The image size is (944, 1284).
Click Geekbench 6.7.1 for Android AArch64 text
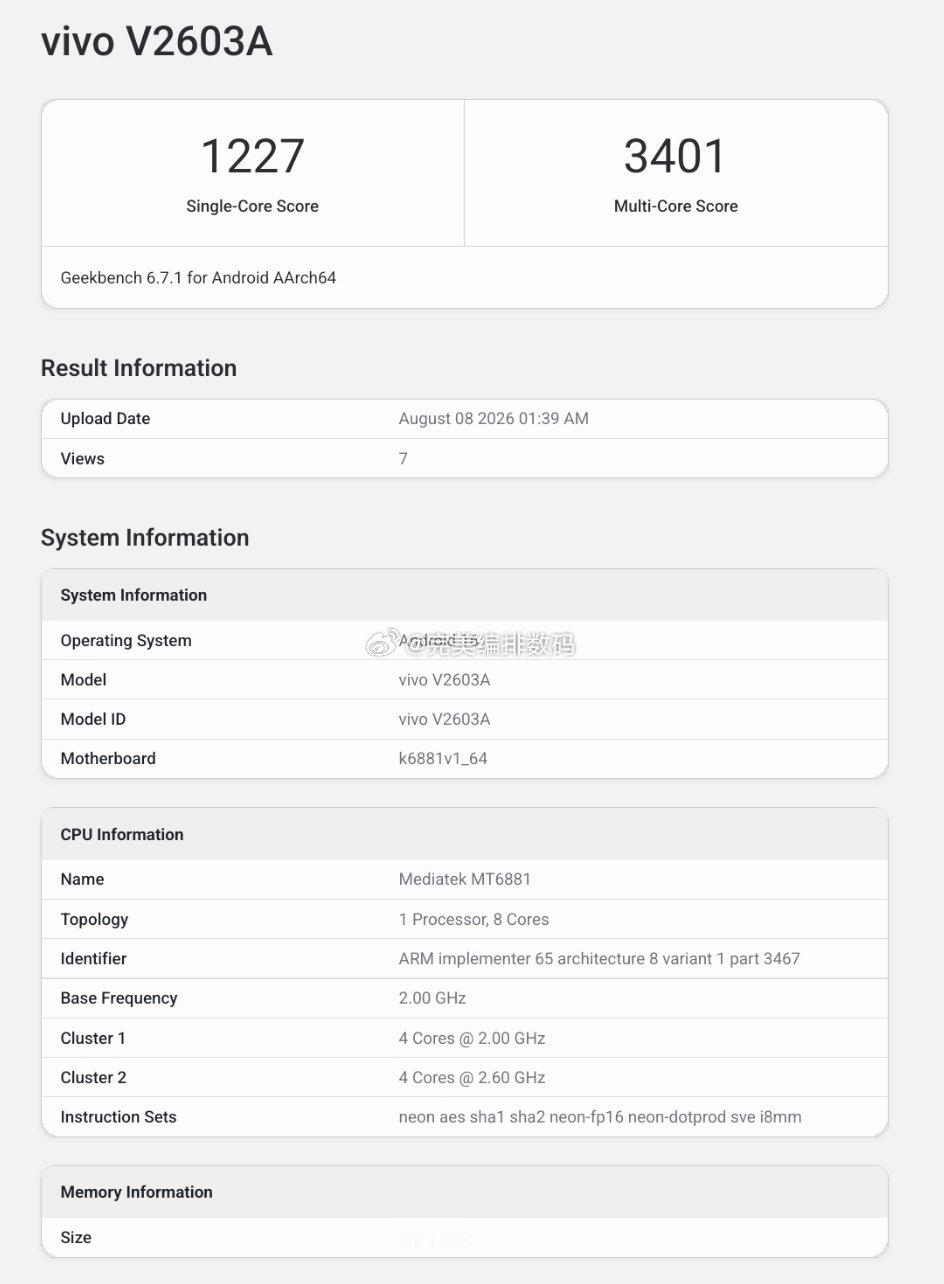[x=198, y=278]
